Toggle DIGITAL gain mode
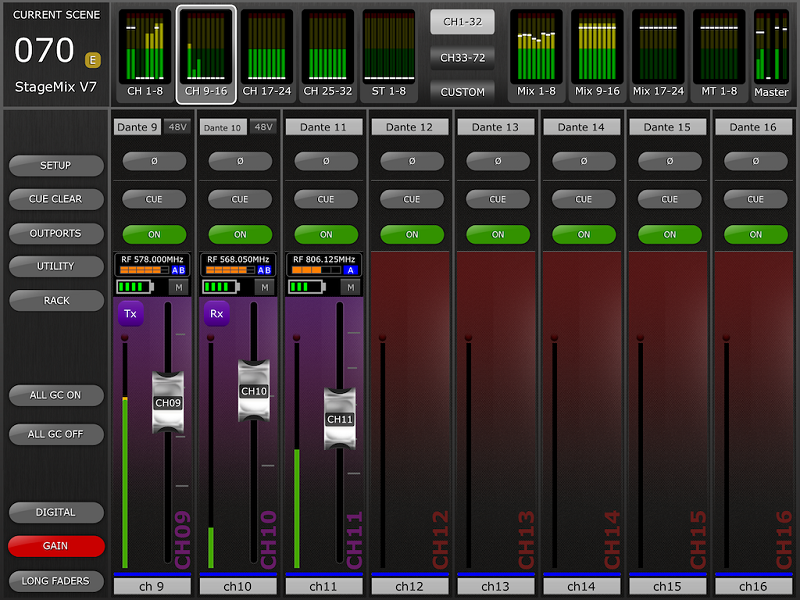This screenshot has width=800, height=600. (56, 512)
